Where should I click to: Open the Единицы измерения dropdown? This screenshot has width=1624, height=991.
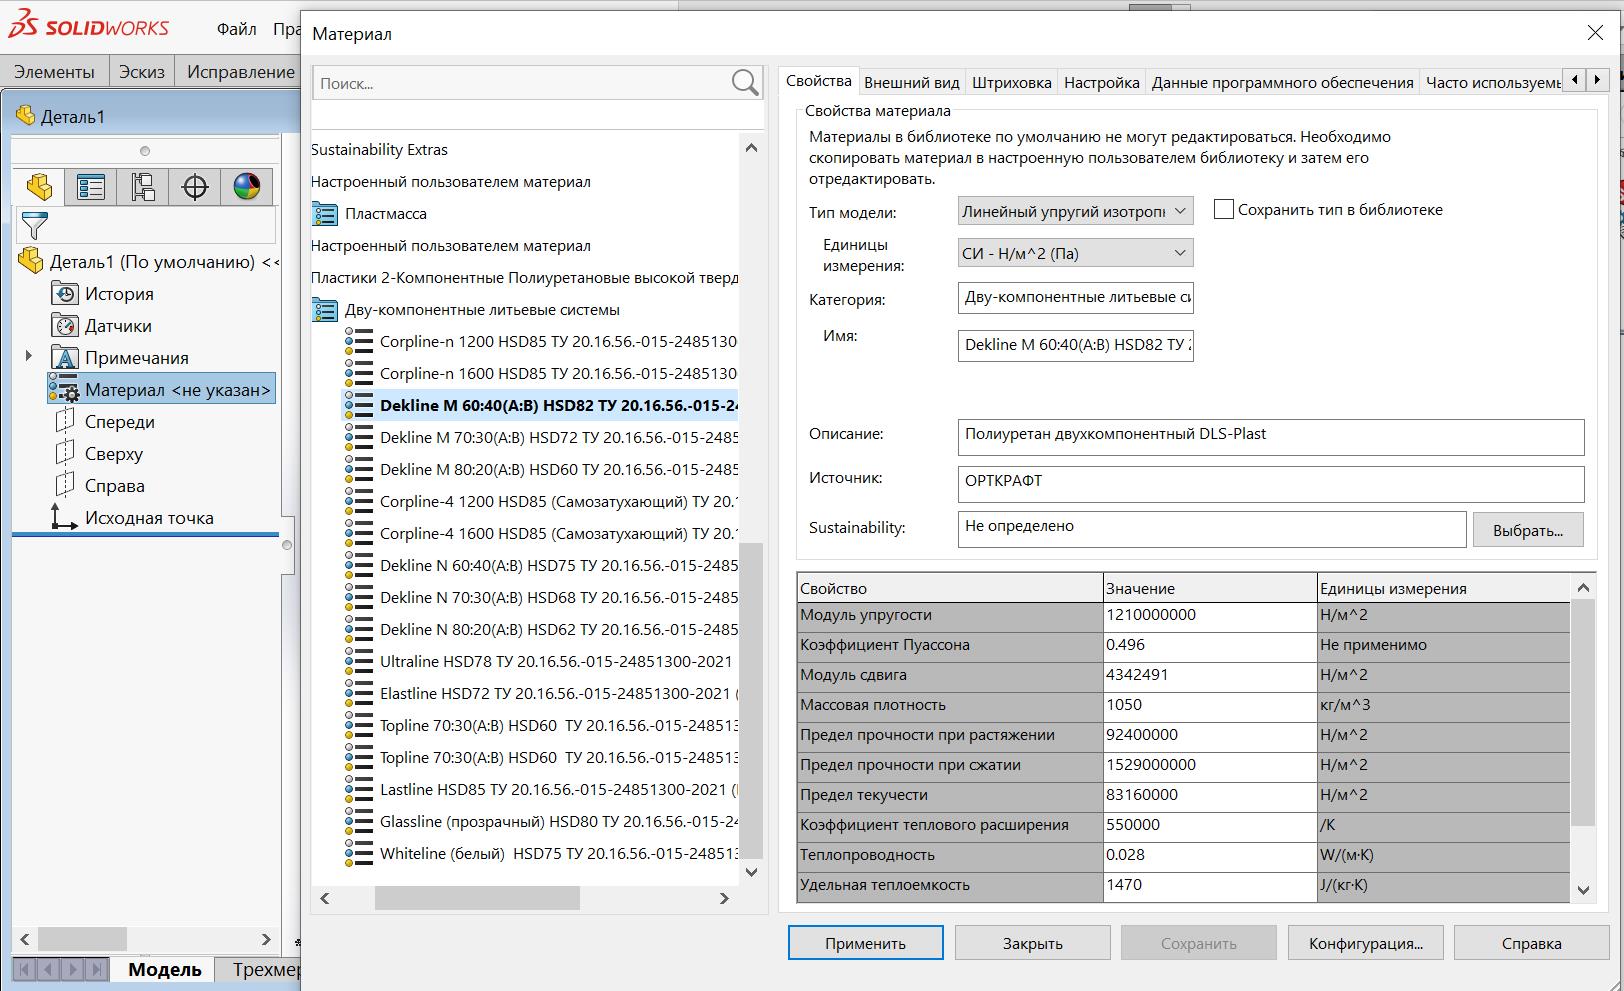coord(1075,253)
